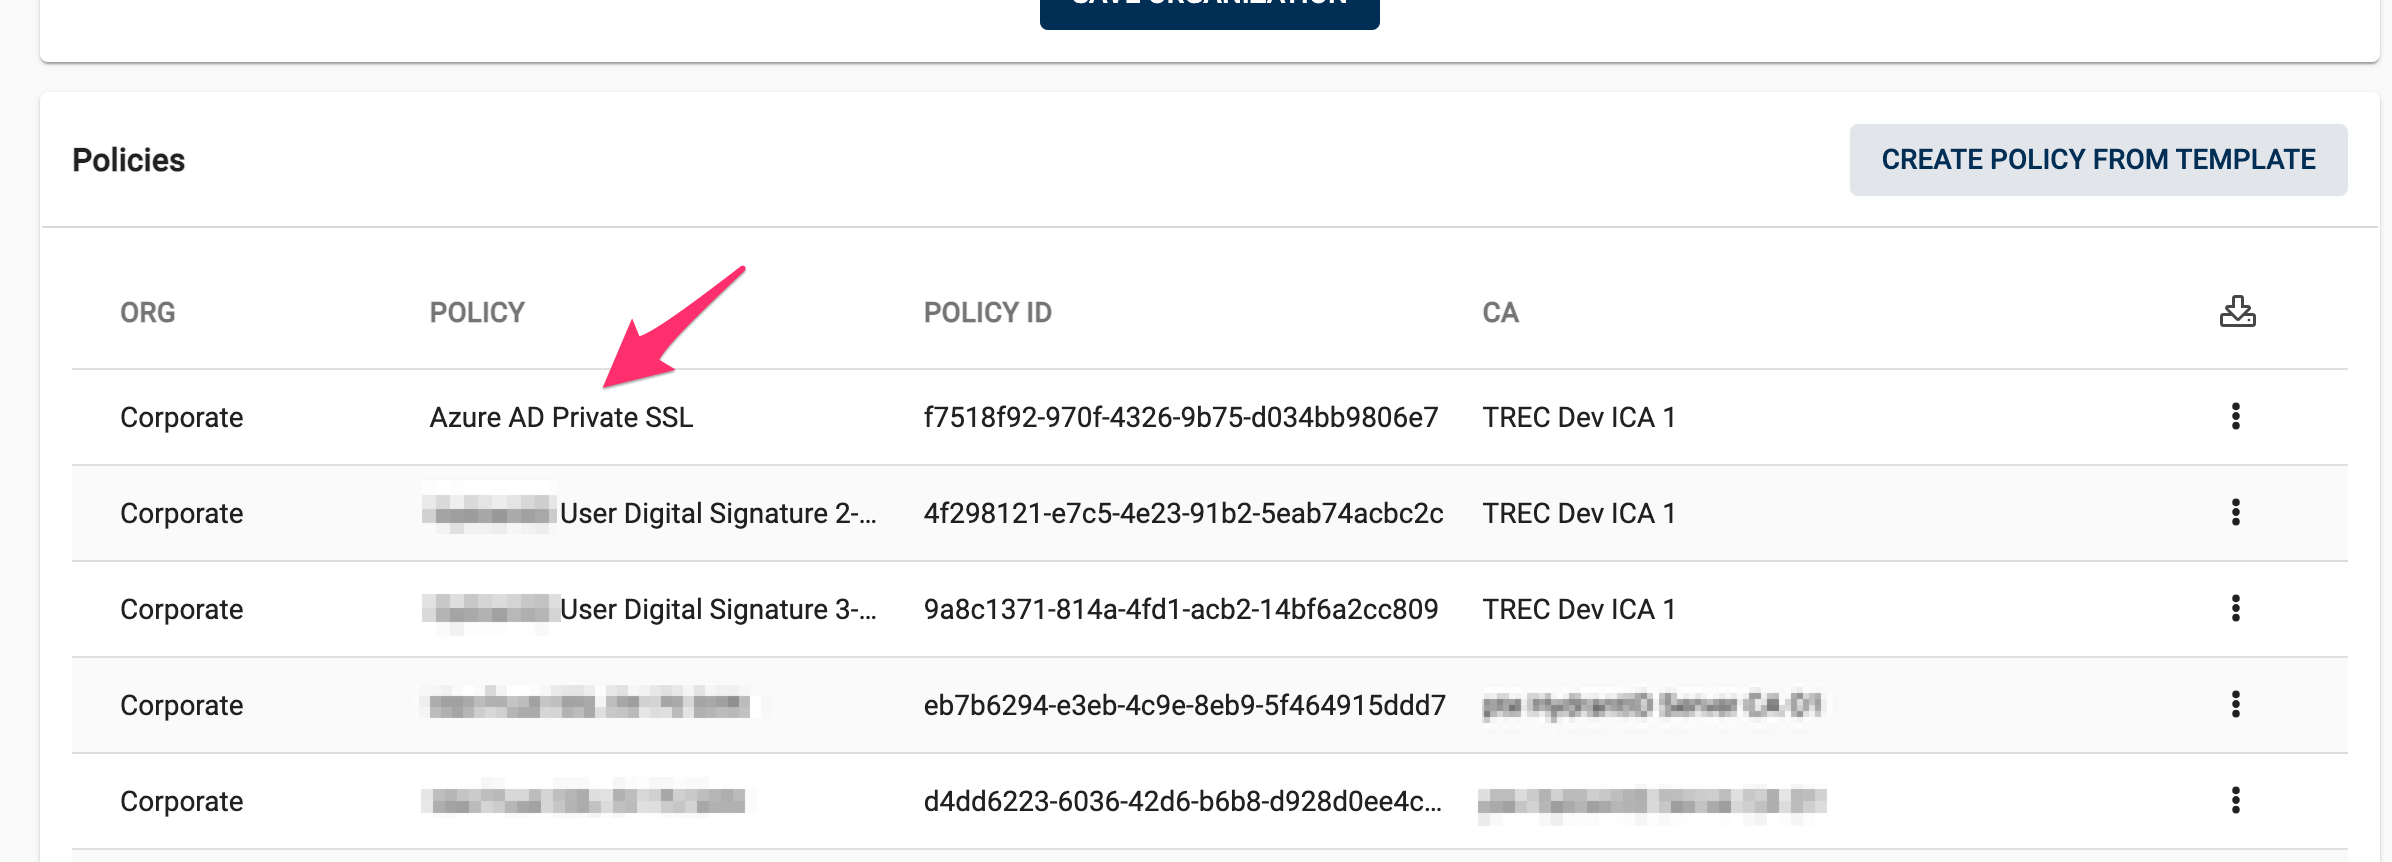Screen dimensions: 2392x862
Task: Open actions menu for Azure AD Private SSL
Action: [x=2236, y=416]
